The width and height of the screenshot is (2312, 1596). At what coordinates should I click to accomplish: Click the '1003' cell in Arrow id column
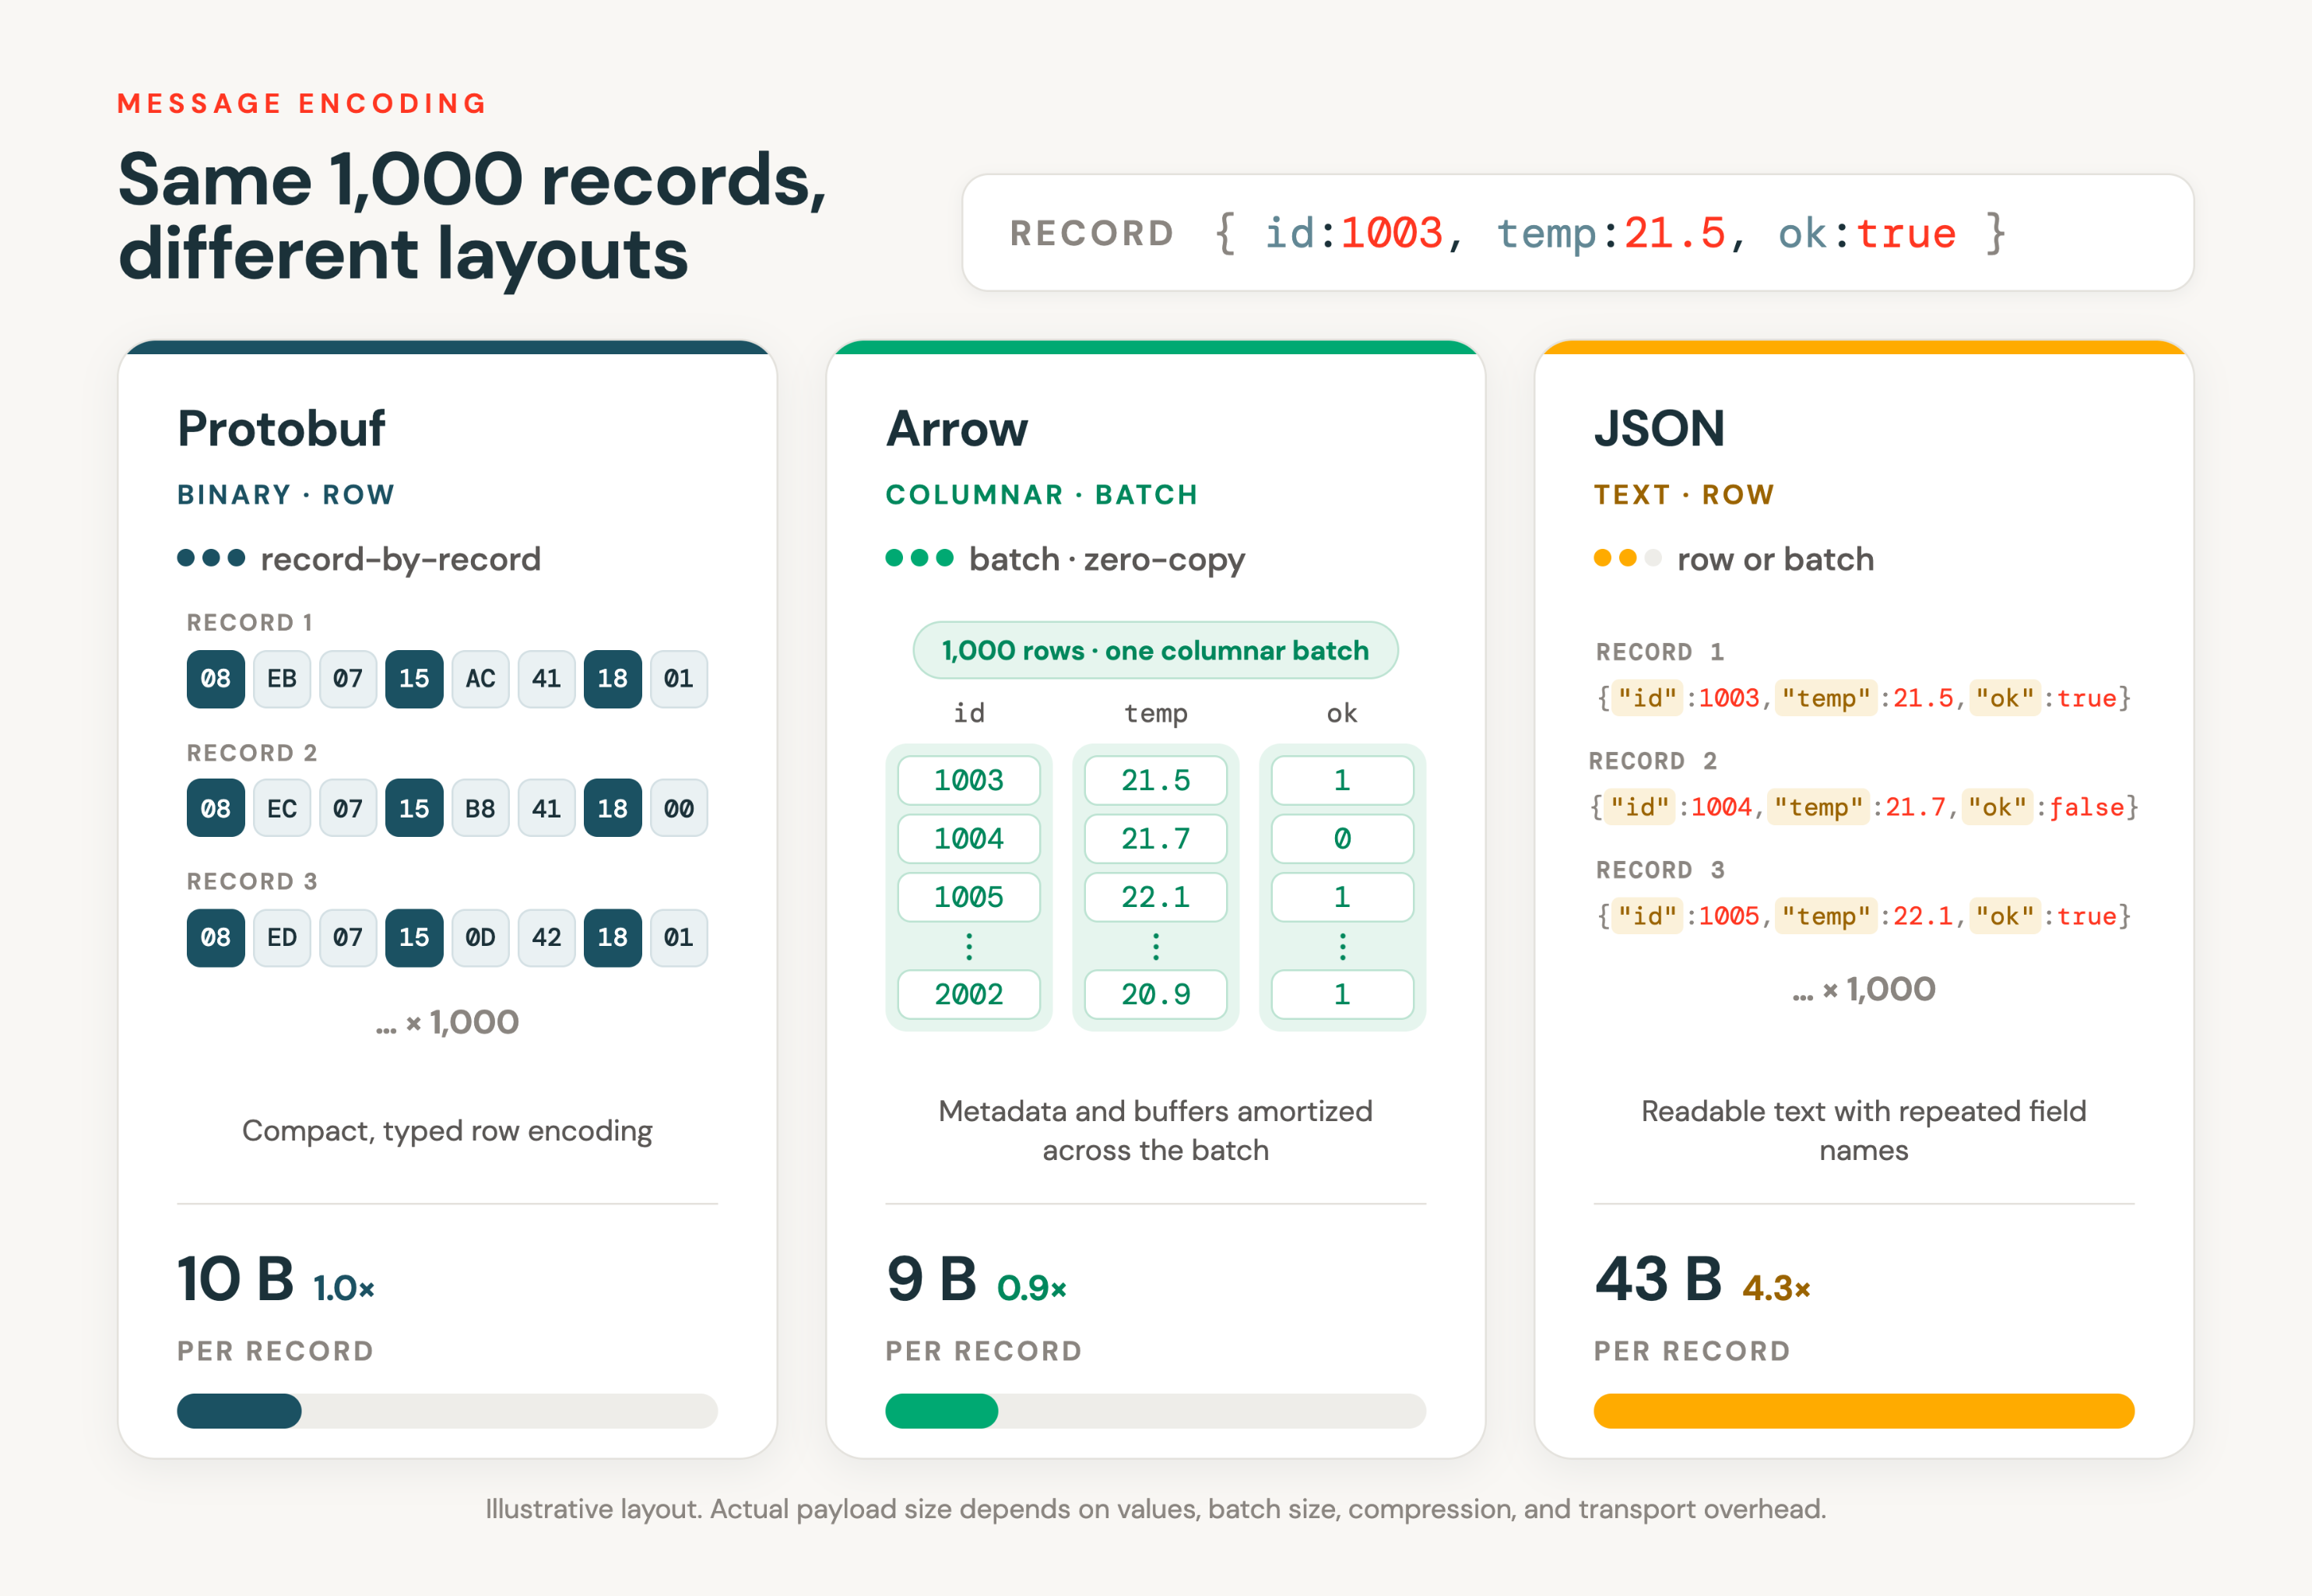click(968, 780)
